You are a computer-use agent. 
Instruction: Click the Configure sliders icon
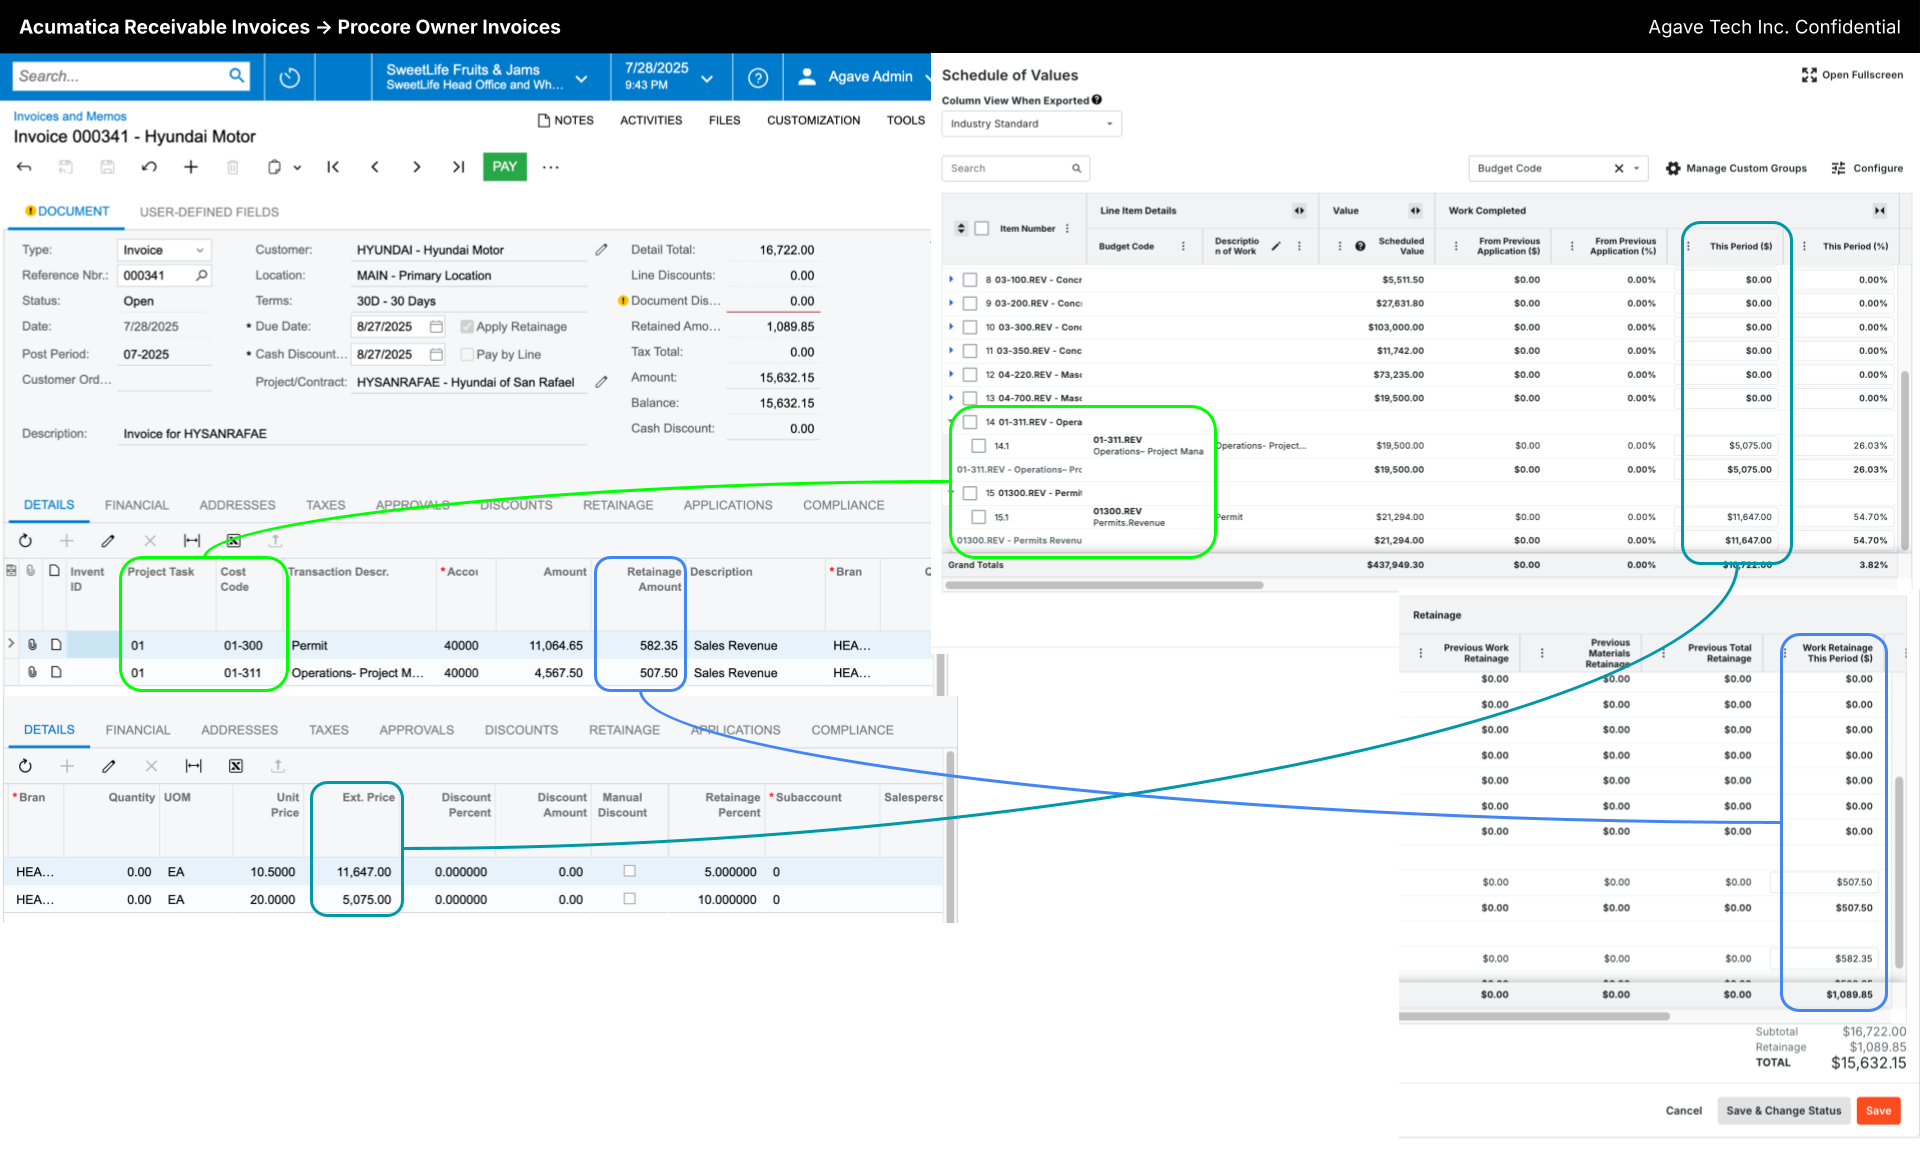(x=1838, y=168)
